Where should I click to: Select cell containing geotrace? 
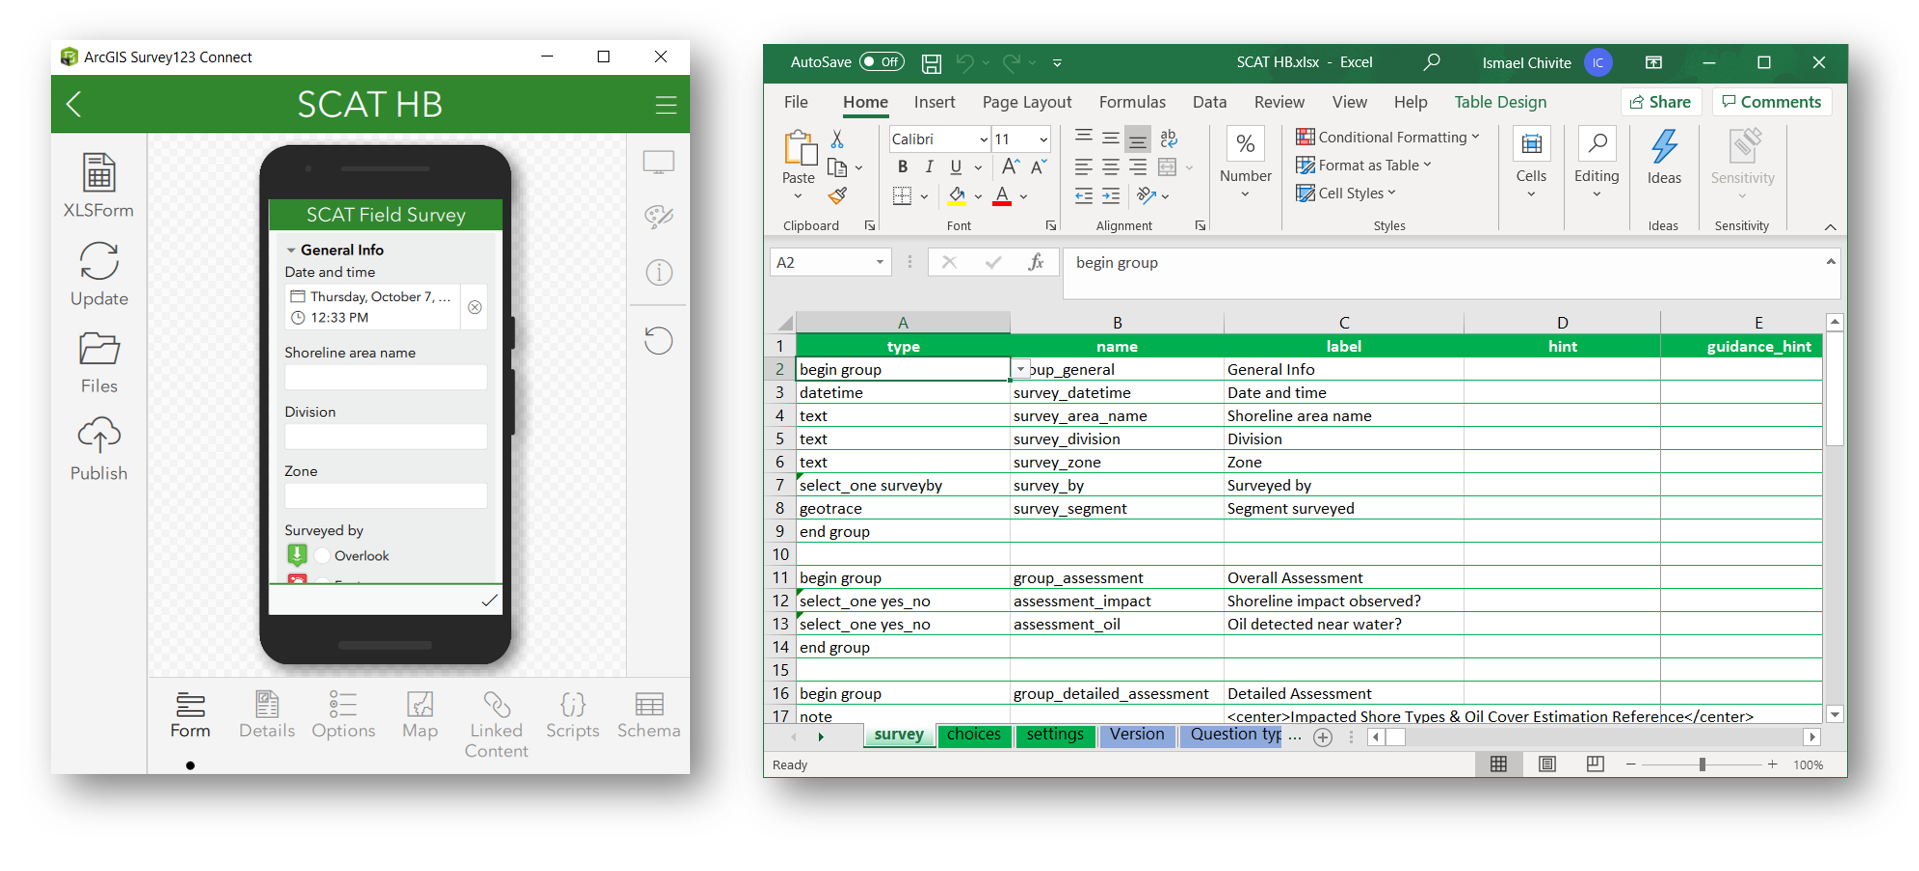(x=903, y=508)
